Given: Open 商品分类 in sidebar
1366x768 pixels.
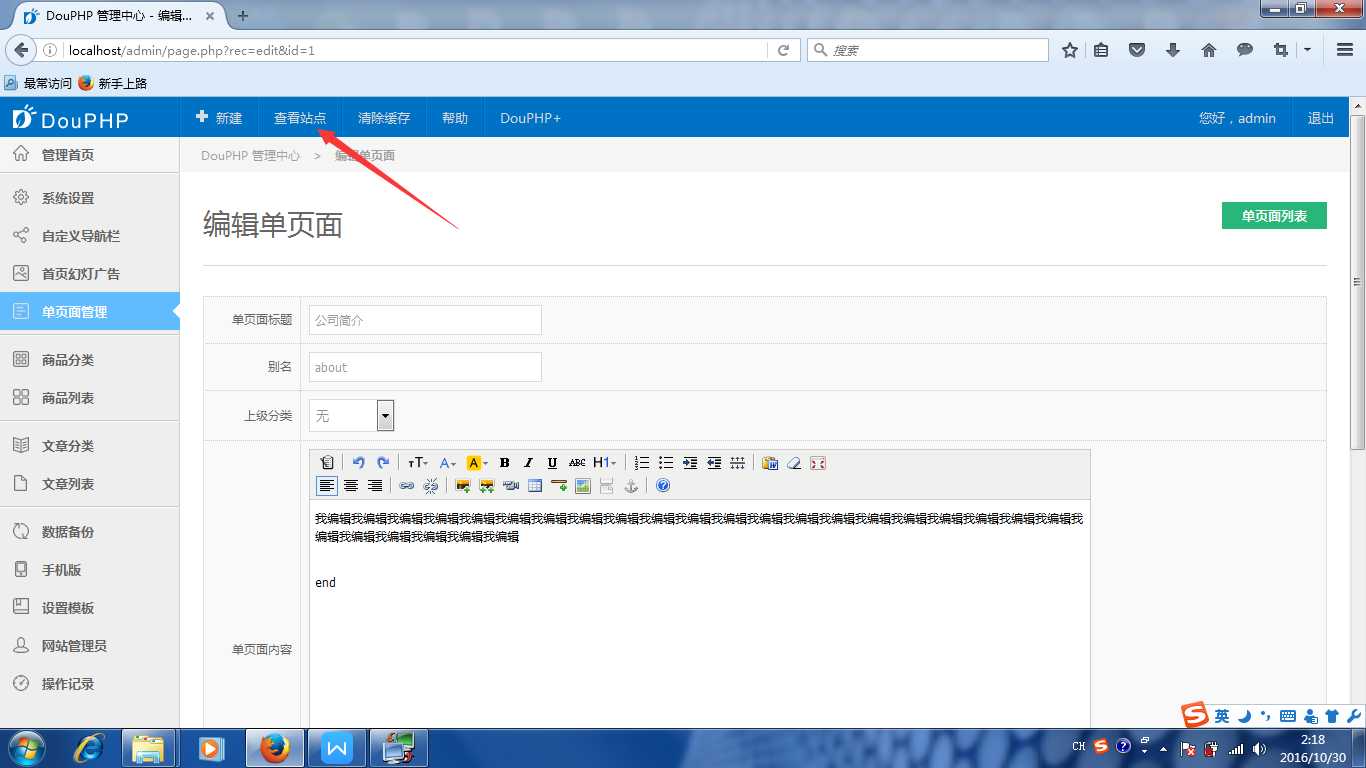Looking at the screenshot, I should [x=90, y=360].
